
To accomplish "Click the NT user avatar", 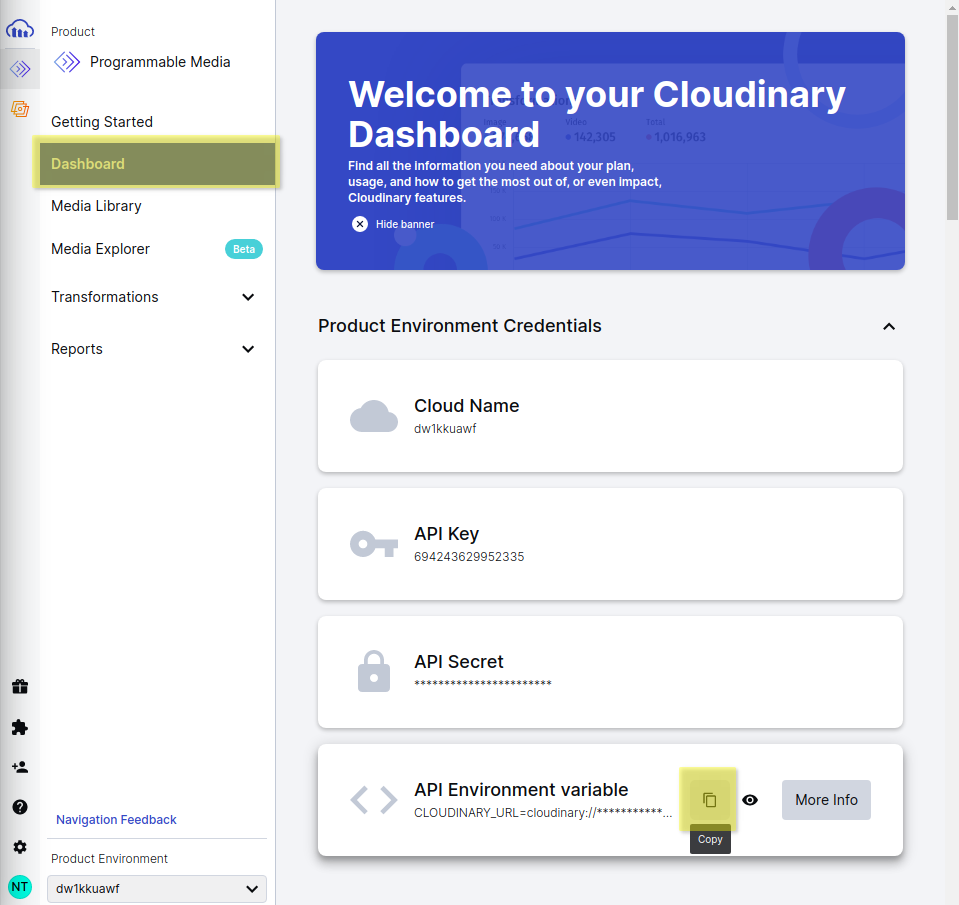I will 20,887.
